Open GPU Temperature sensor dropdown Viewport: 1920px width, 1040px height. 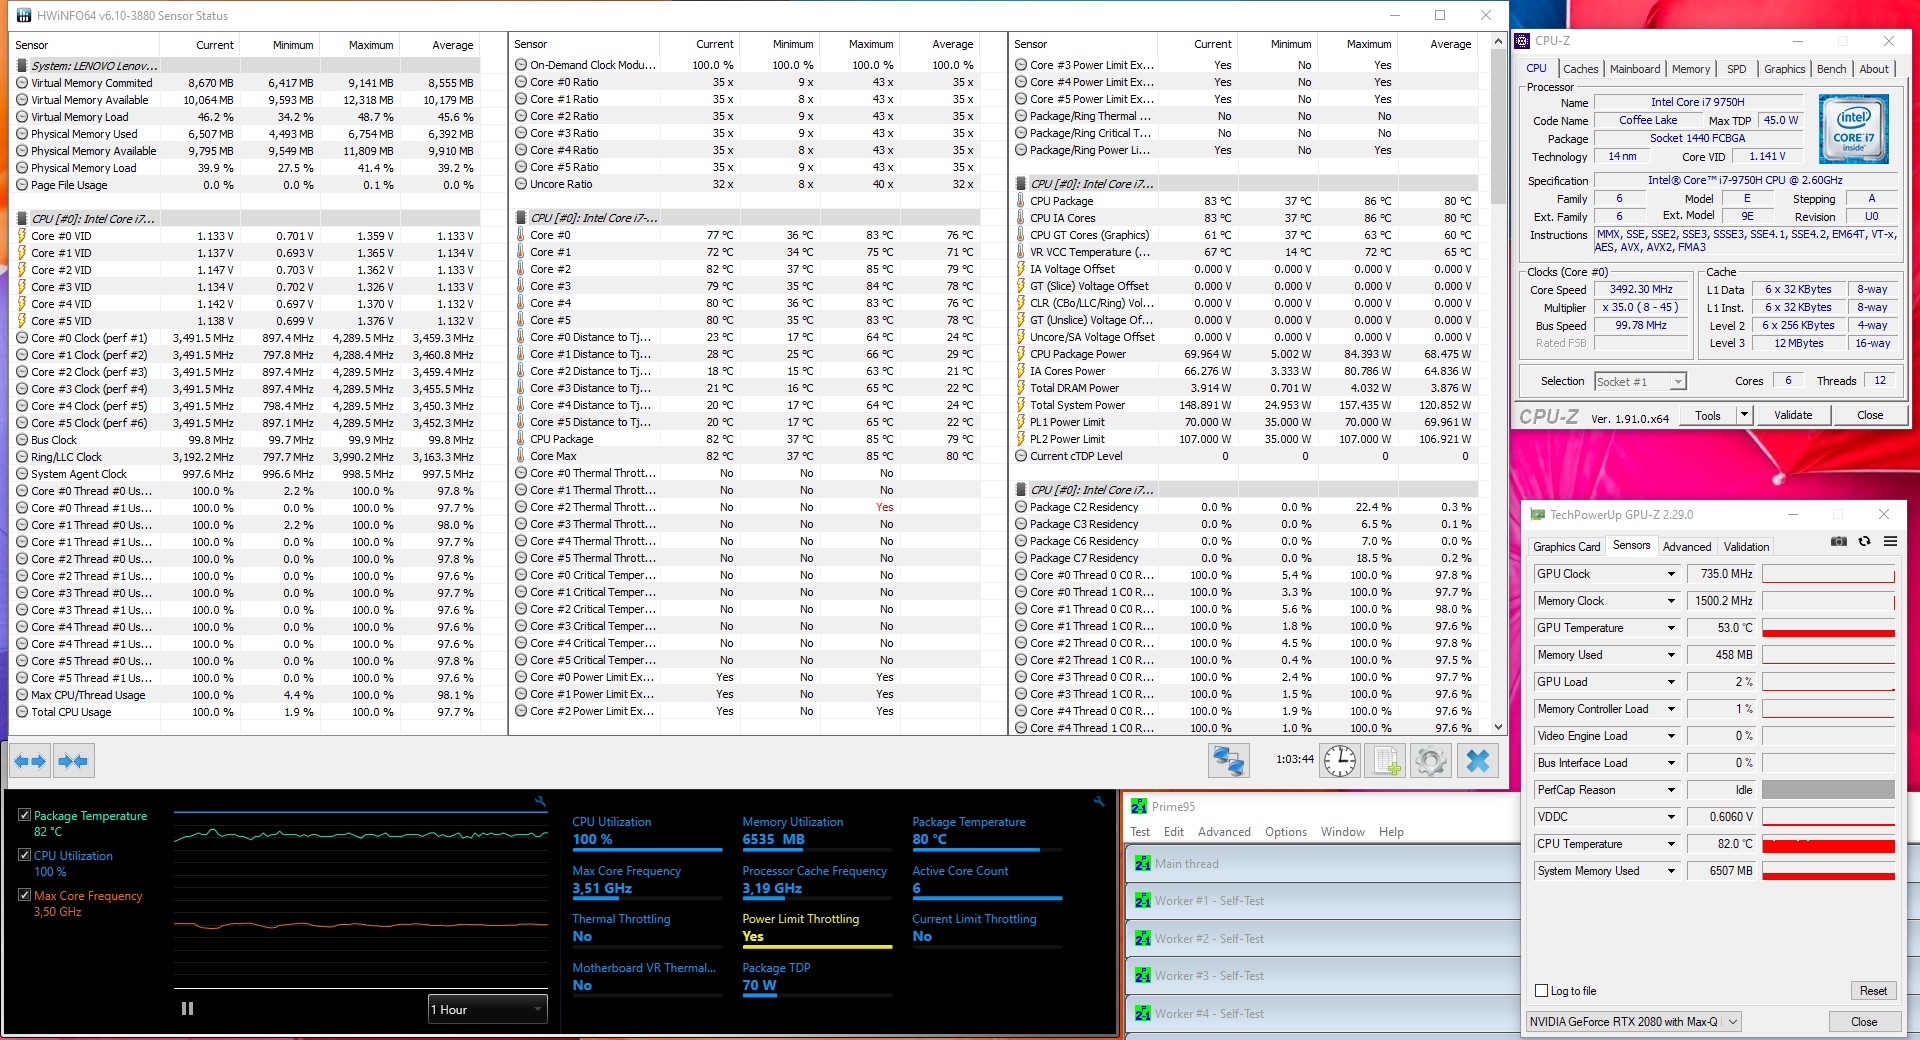[x=1670, y=628]
